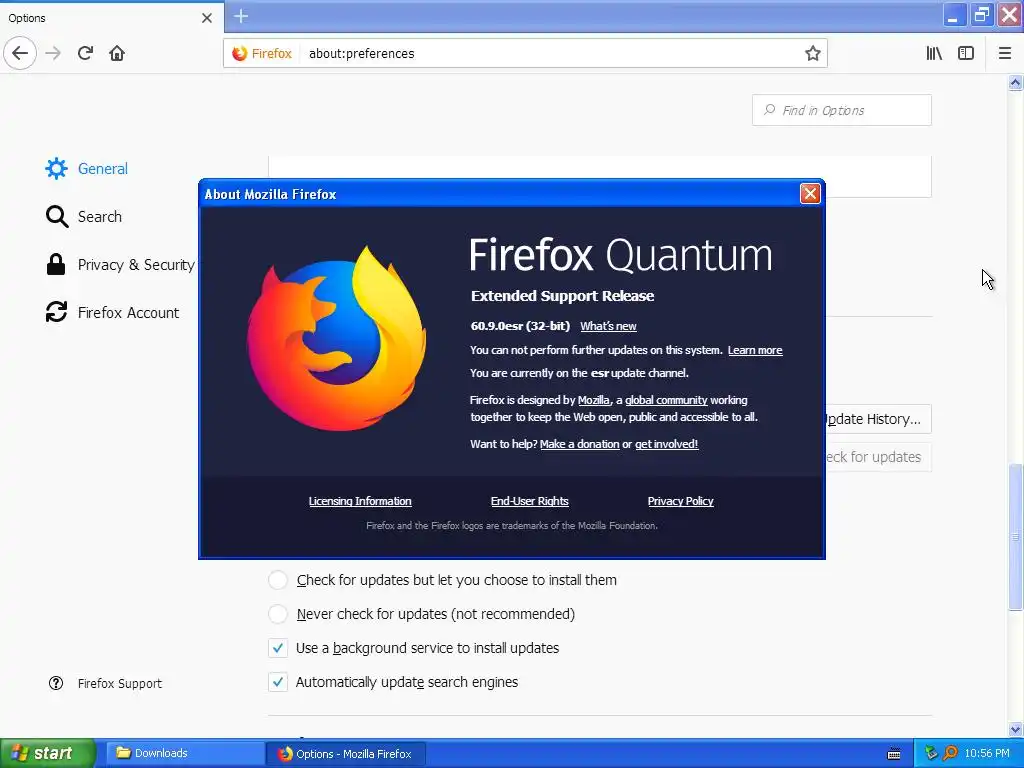Open a new tab with the plus
The image size is (1024, 768).
click(x=241, y=16)
